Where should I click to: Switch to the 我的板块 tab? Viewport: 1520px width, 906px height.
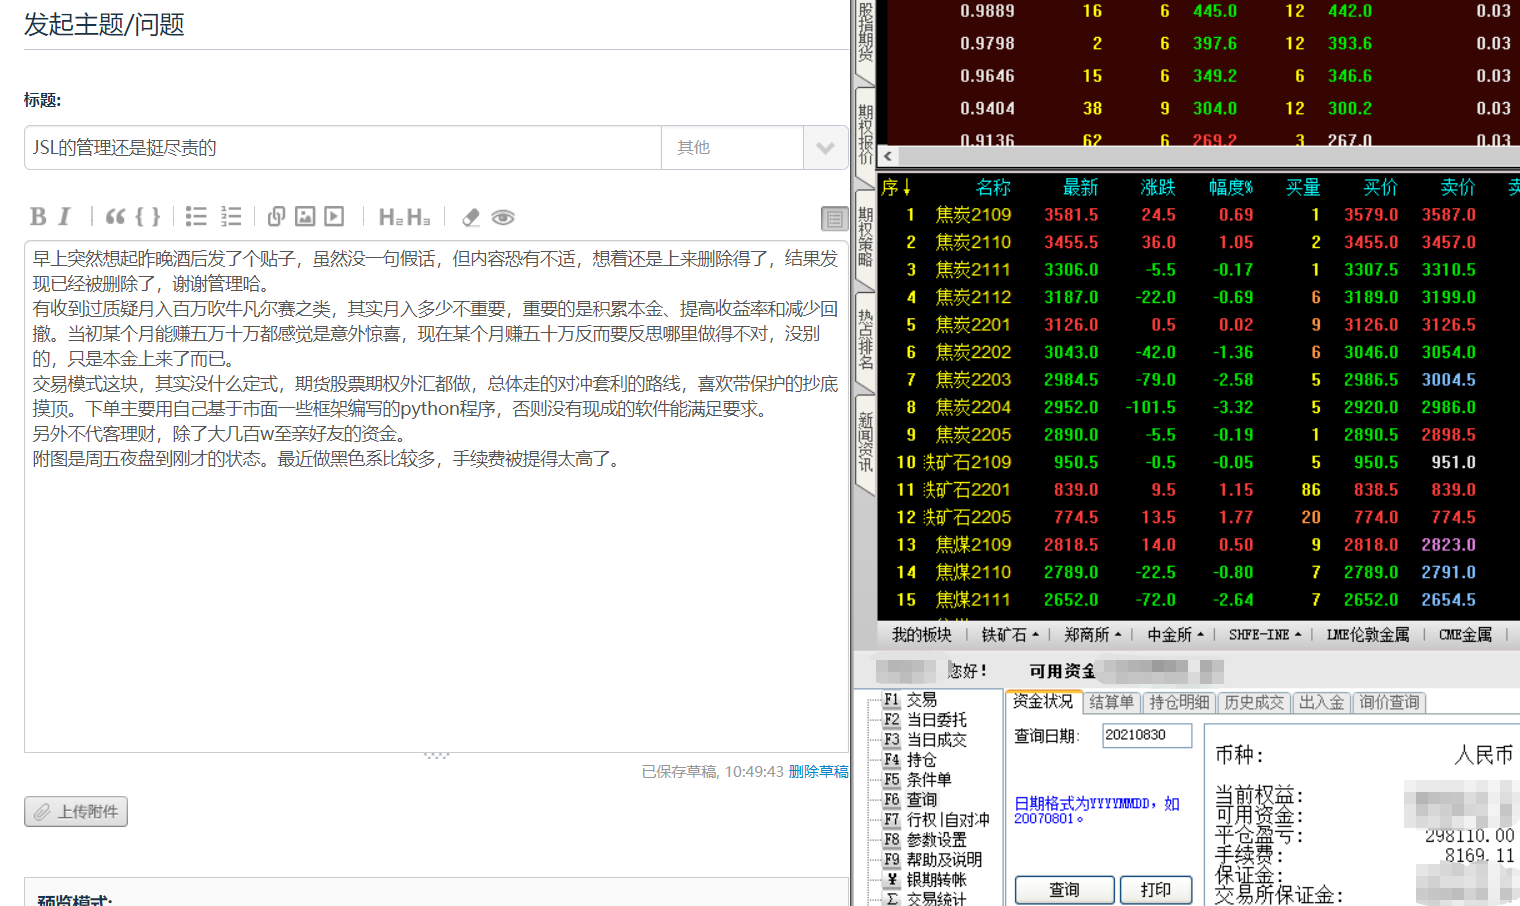point(922,635)
